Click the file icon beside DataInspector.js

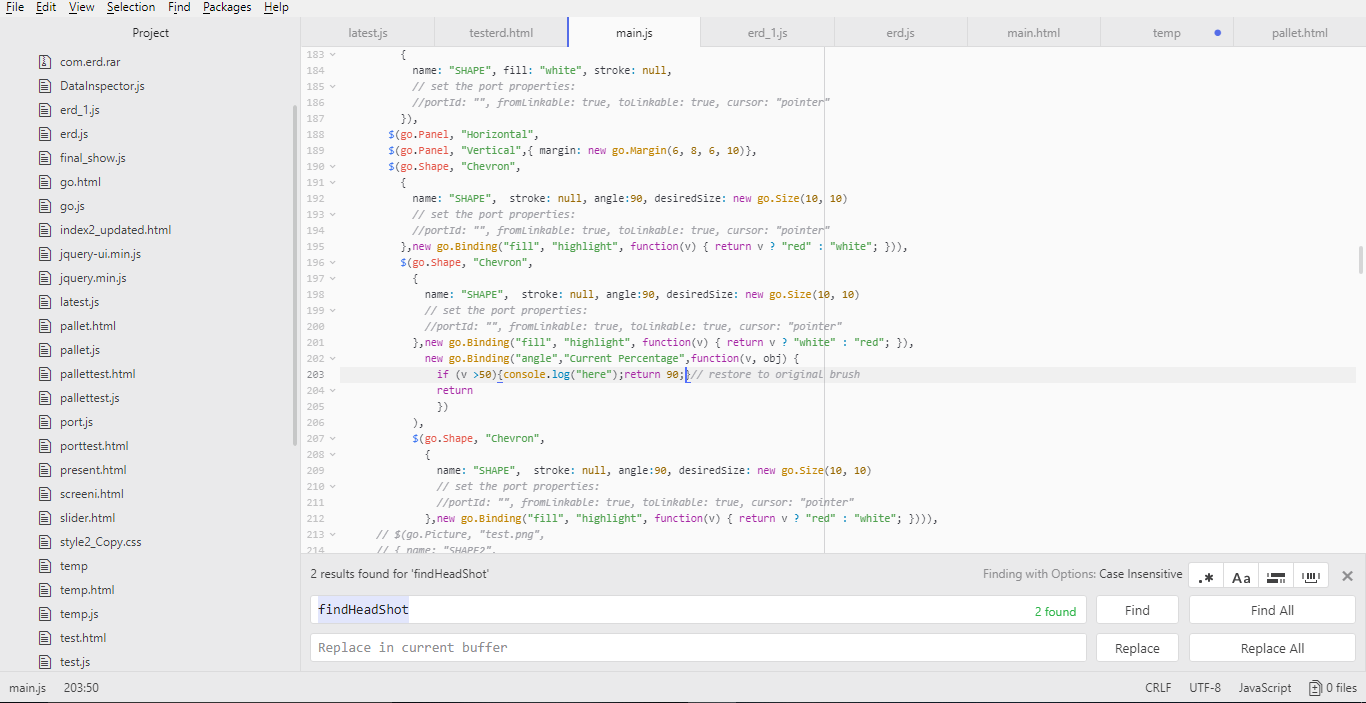44,86
